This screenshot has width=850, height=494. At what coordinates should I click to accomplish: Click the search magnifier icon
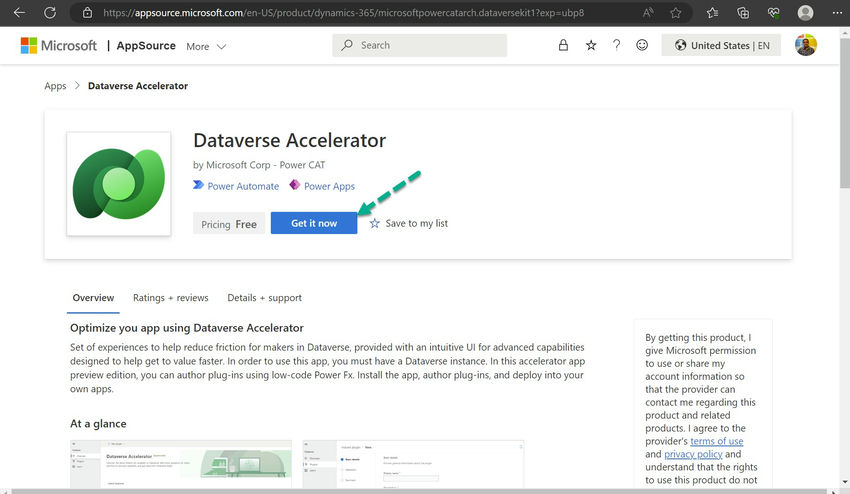(347, 45)
